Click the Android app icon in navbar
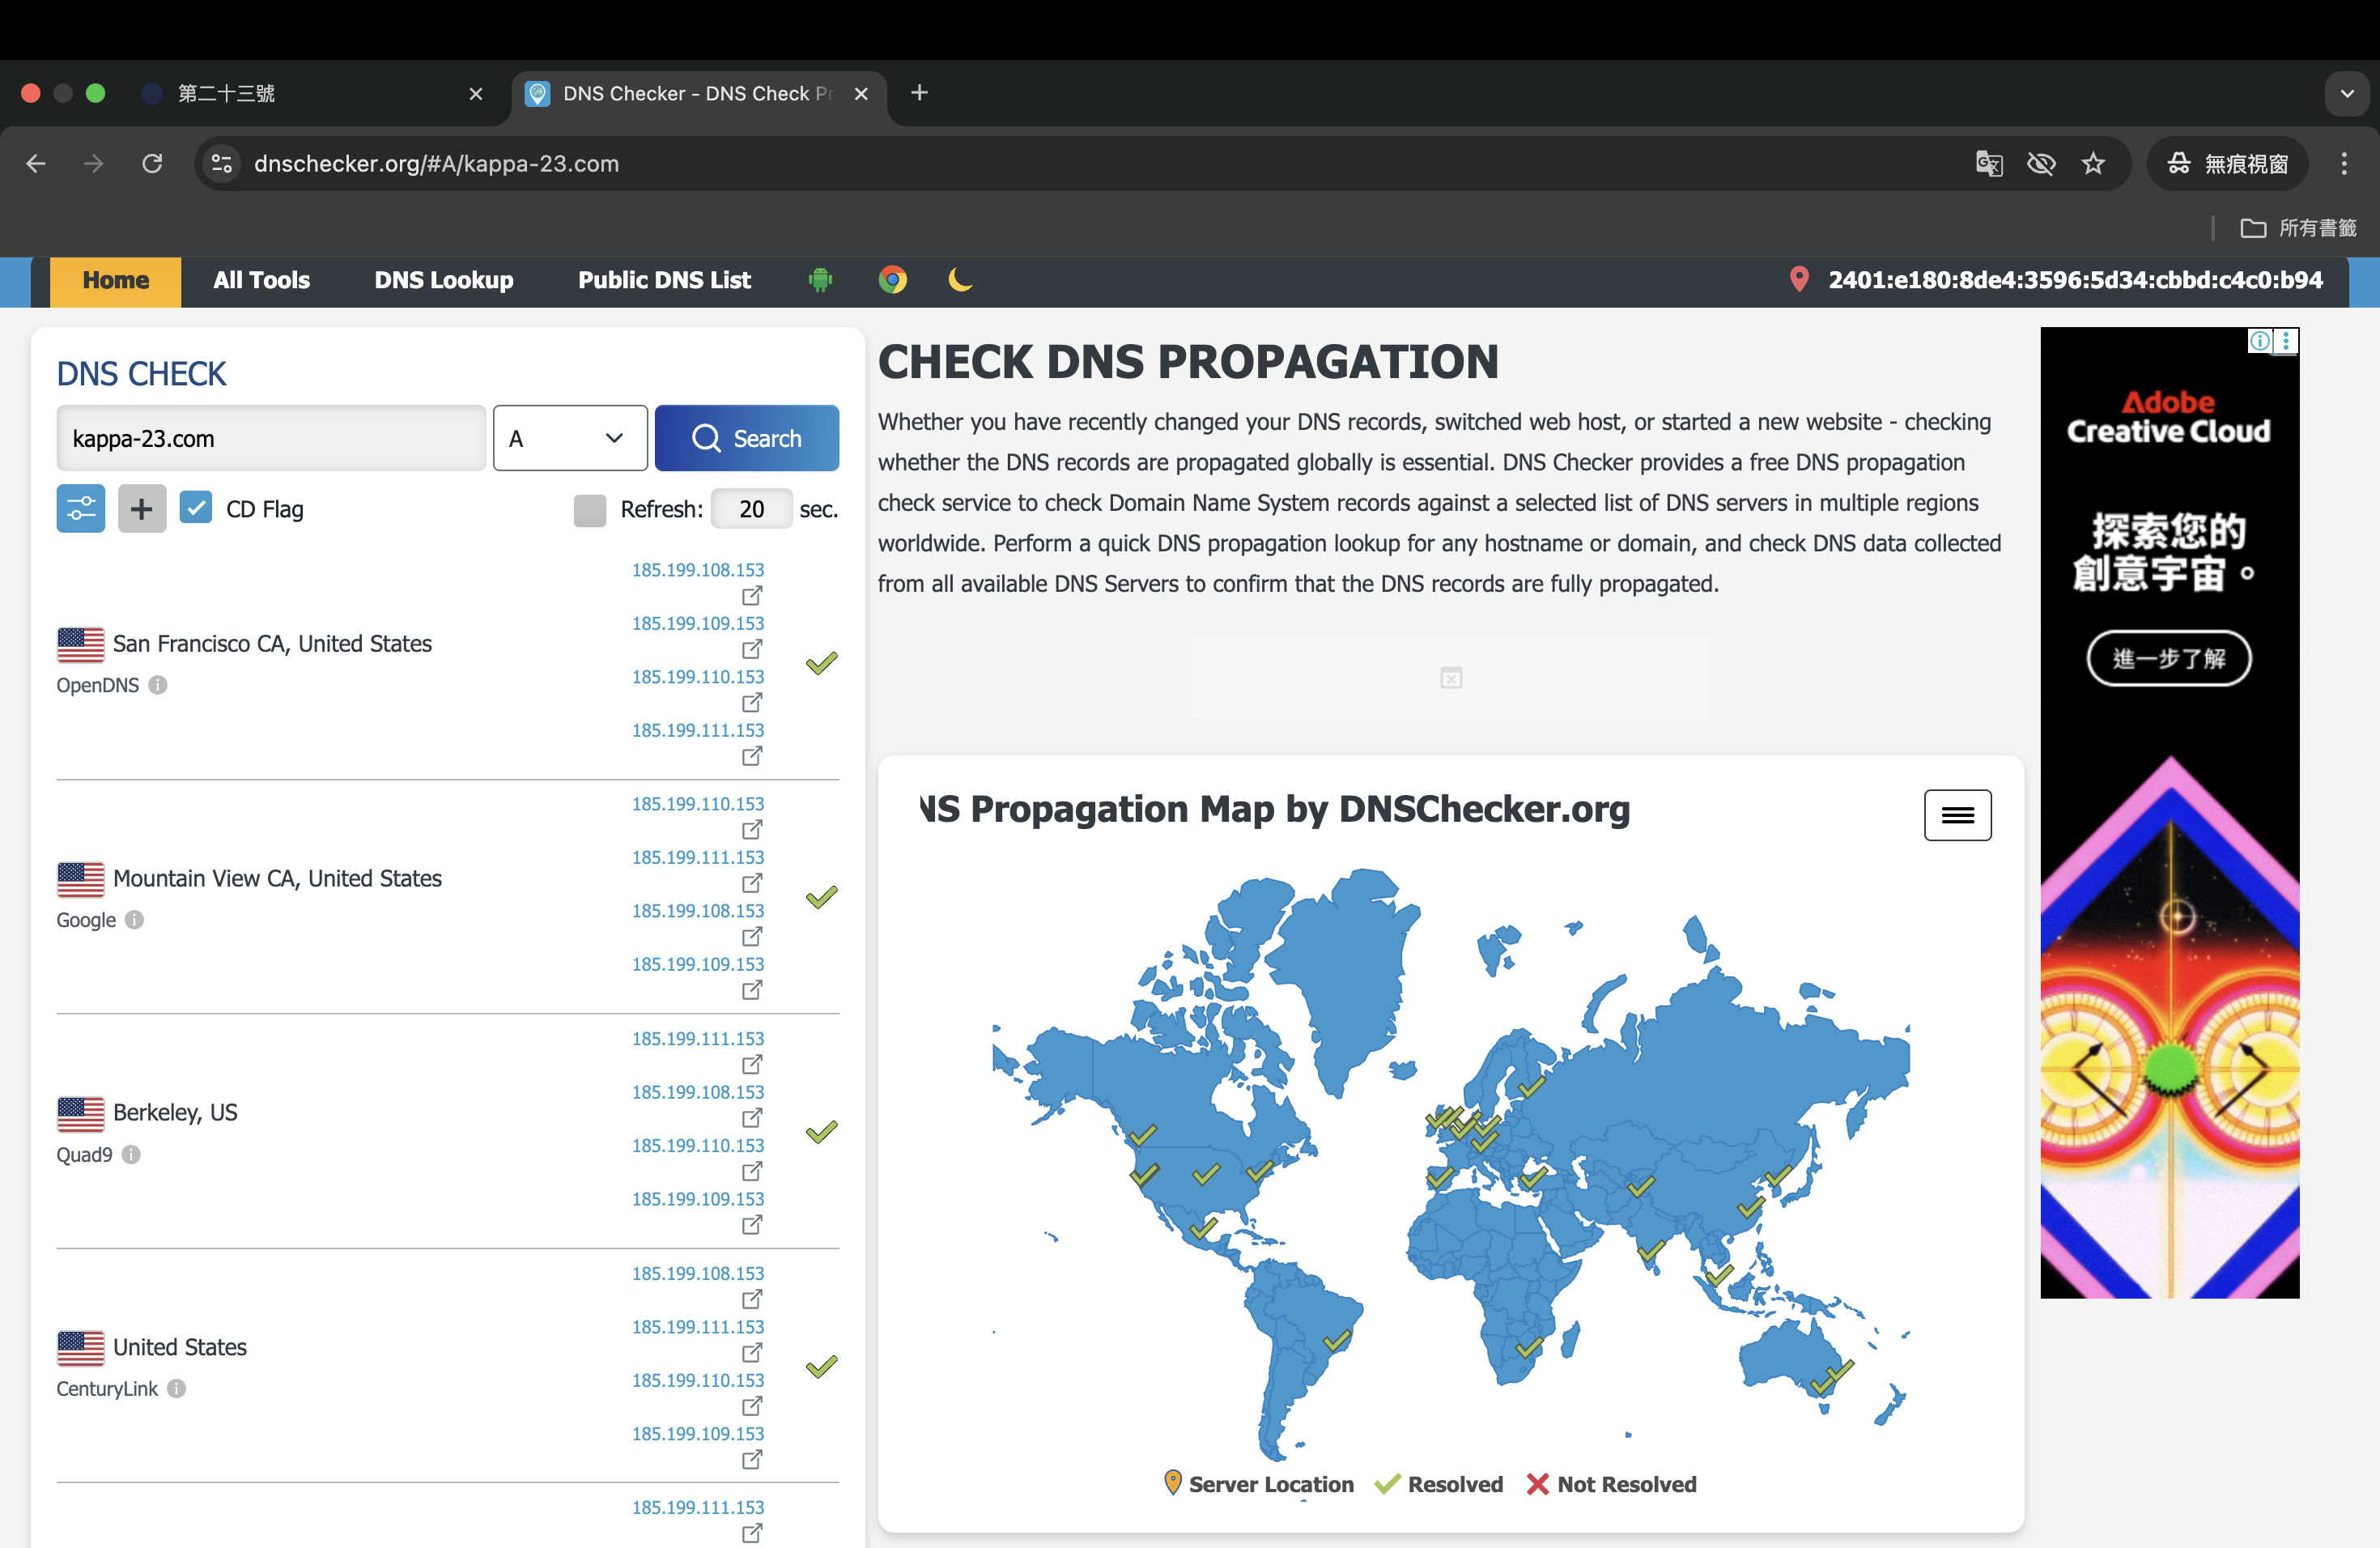 [820, 280]
